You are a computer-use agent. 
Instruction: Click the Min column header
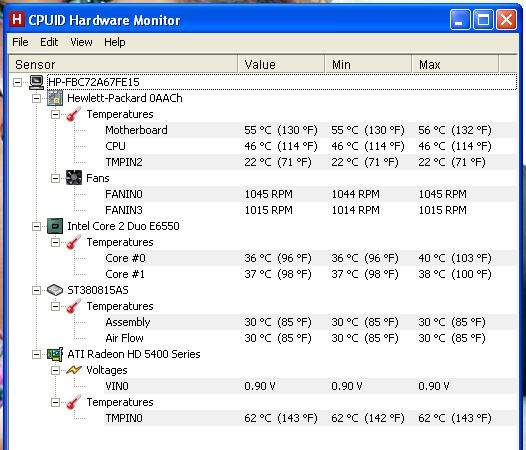tap(368, 64)
